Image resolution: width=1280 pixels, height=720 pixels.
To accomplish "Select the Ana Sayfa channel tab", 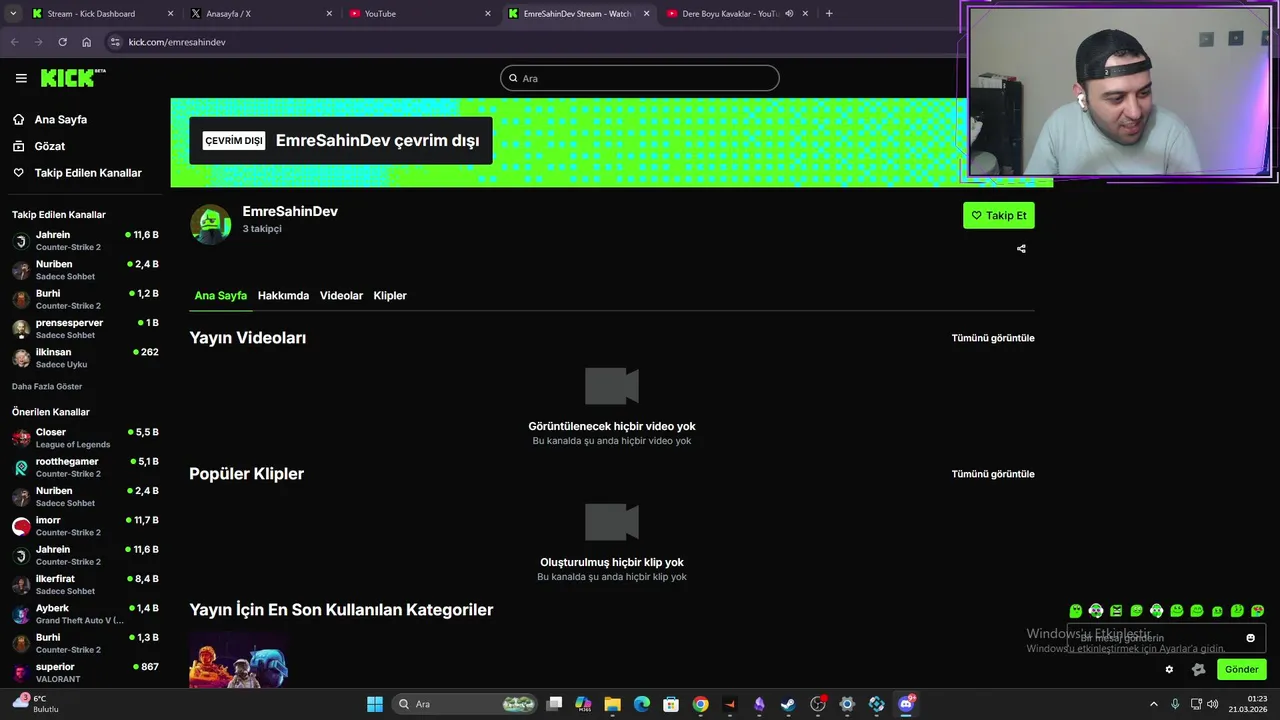I will point(220,296).
